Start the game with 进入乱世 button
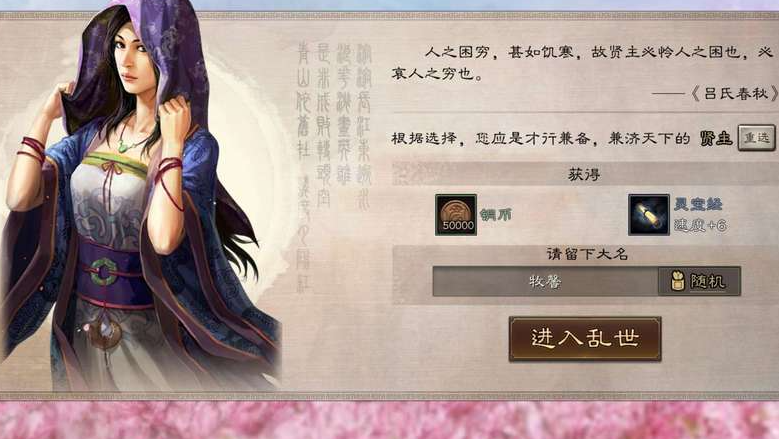Screen dimensions: 779x439 pyautogui.click(x=585, y=339)
